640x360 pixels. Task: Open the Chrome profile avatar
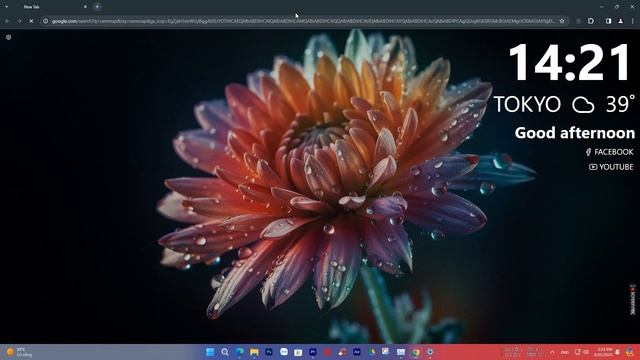point(620,21)
